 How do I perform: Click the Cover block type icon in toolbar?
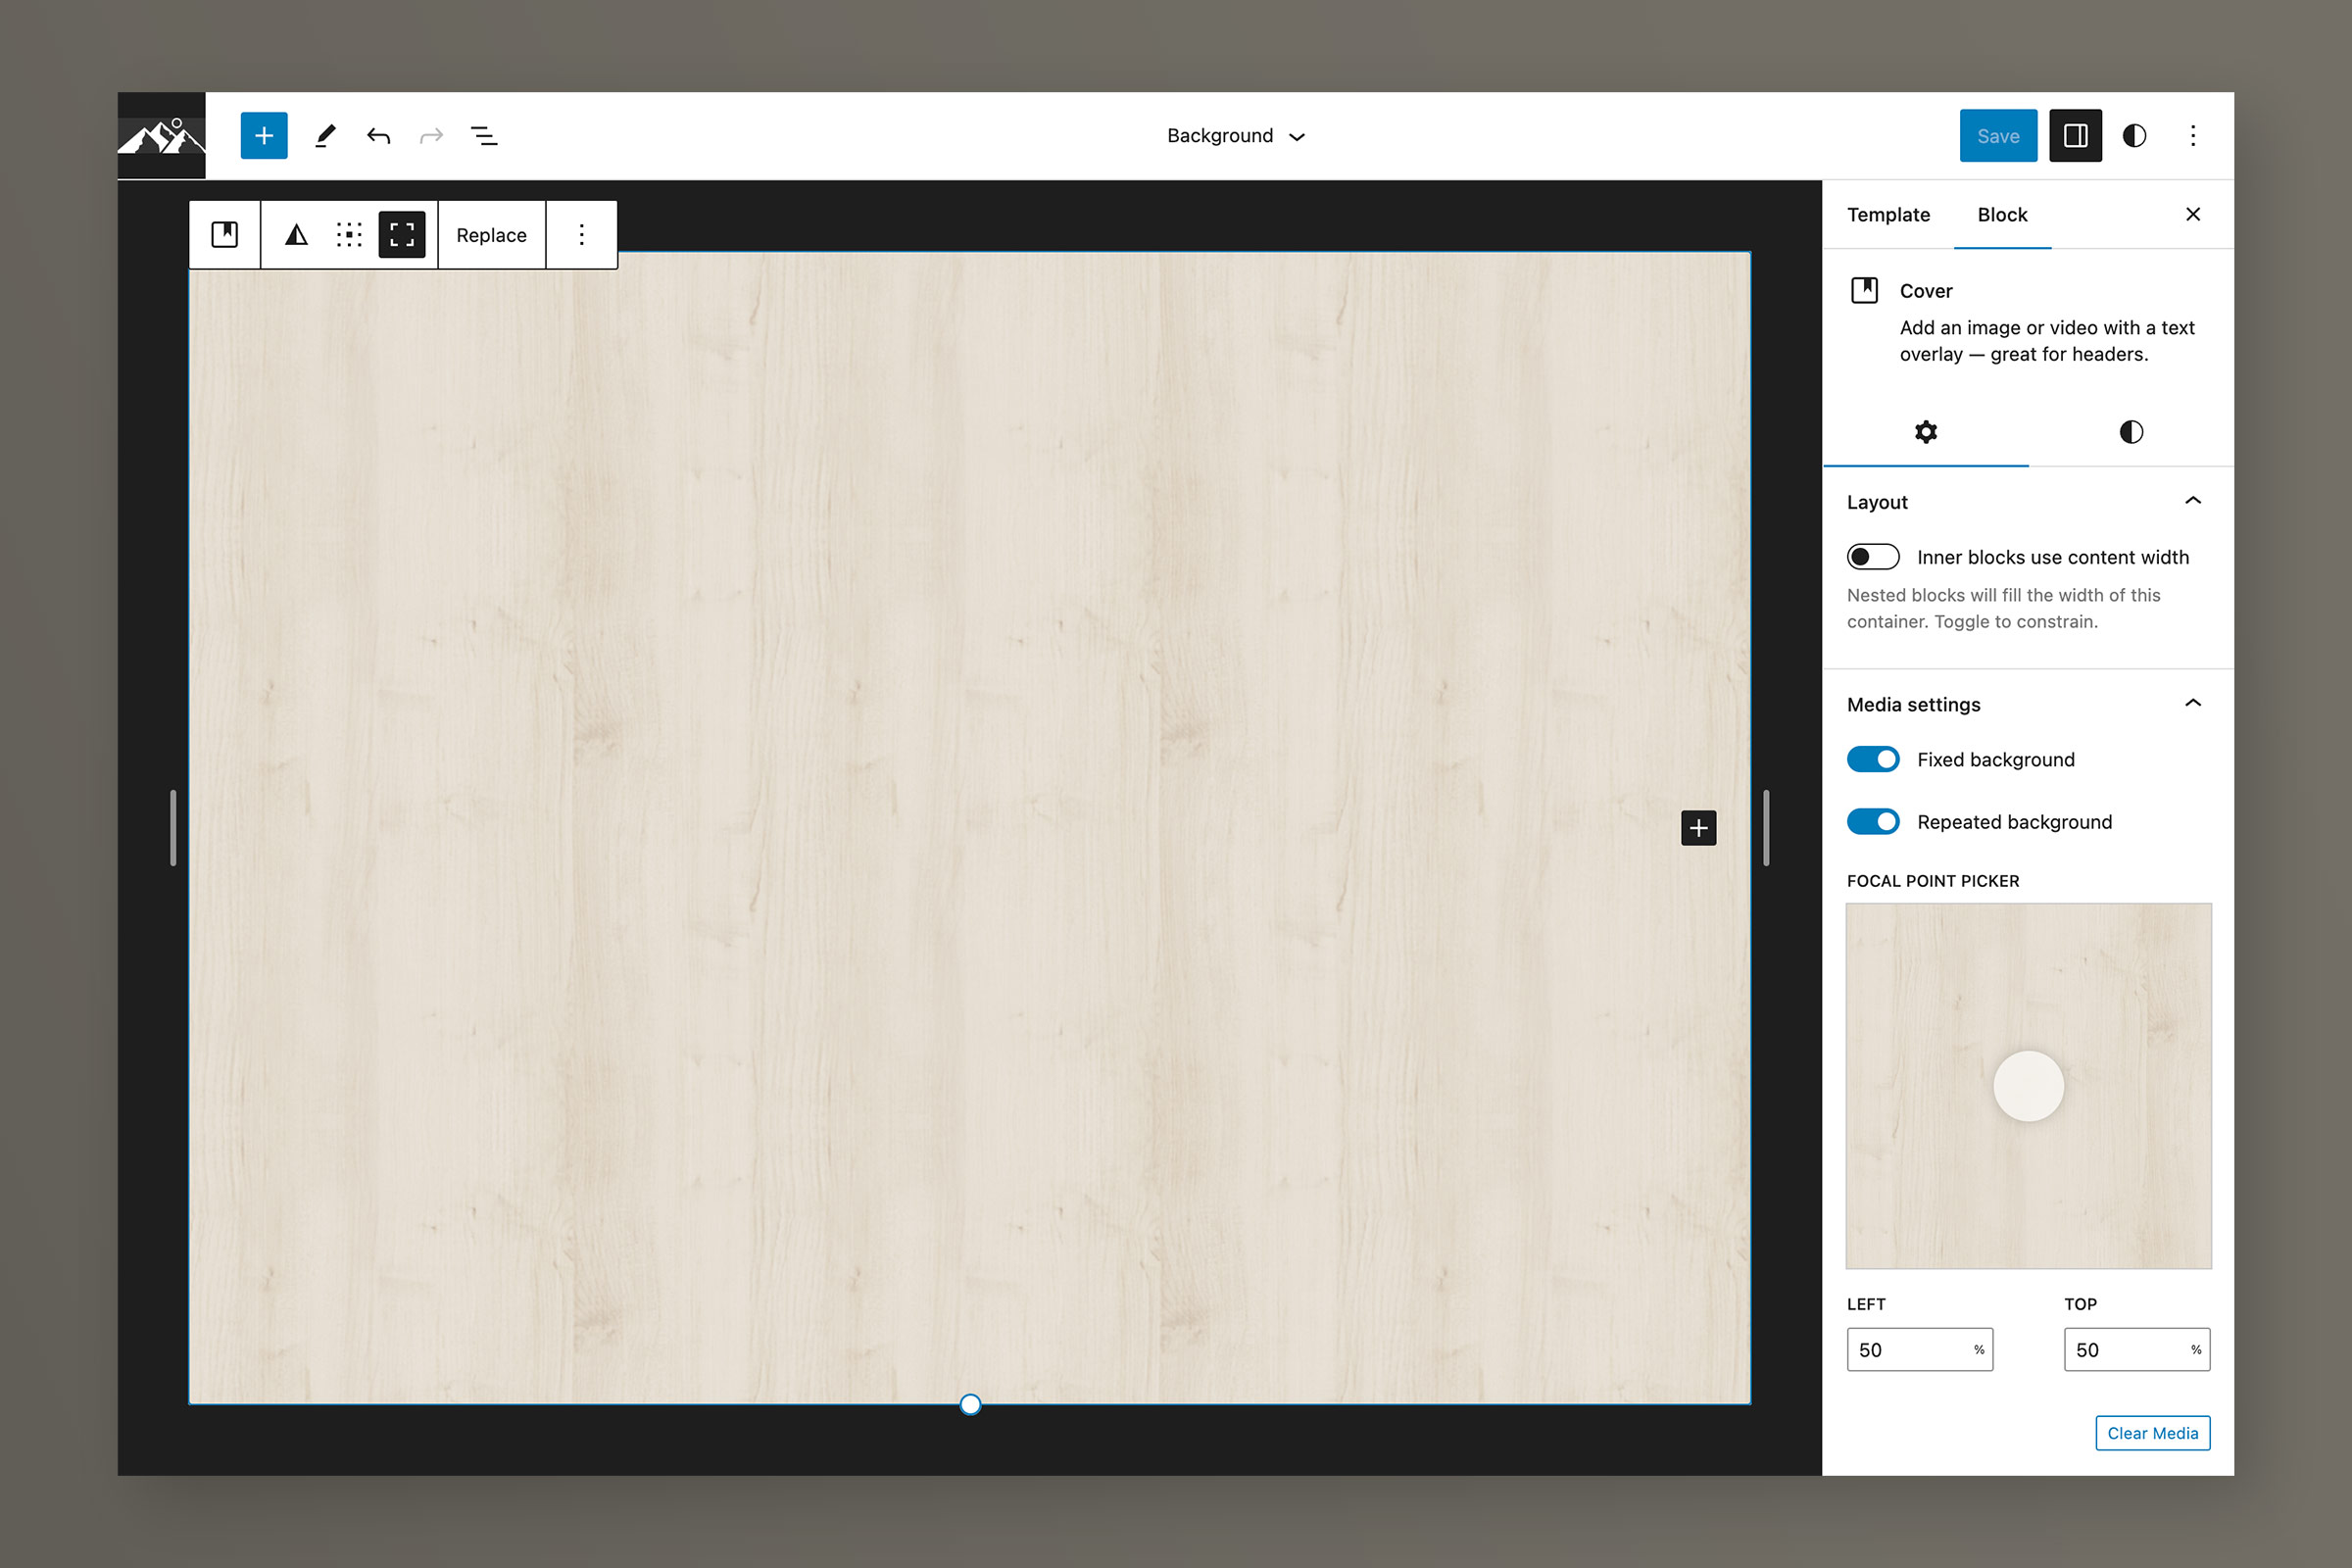pos(225,235)
